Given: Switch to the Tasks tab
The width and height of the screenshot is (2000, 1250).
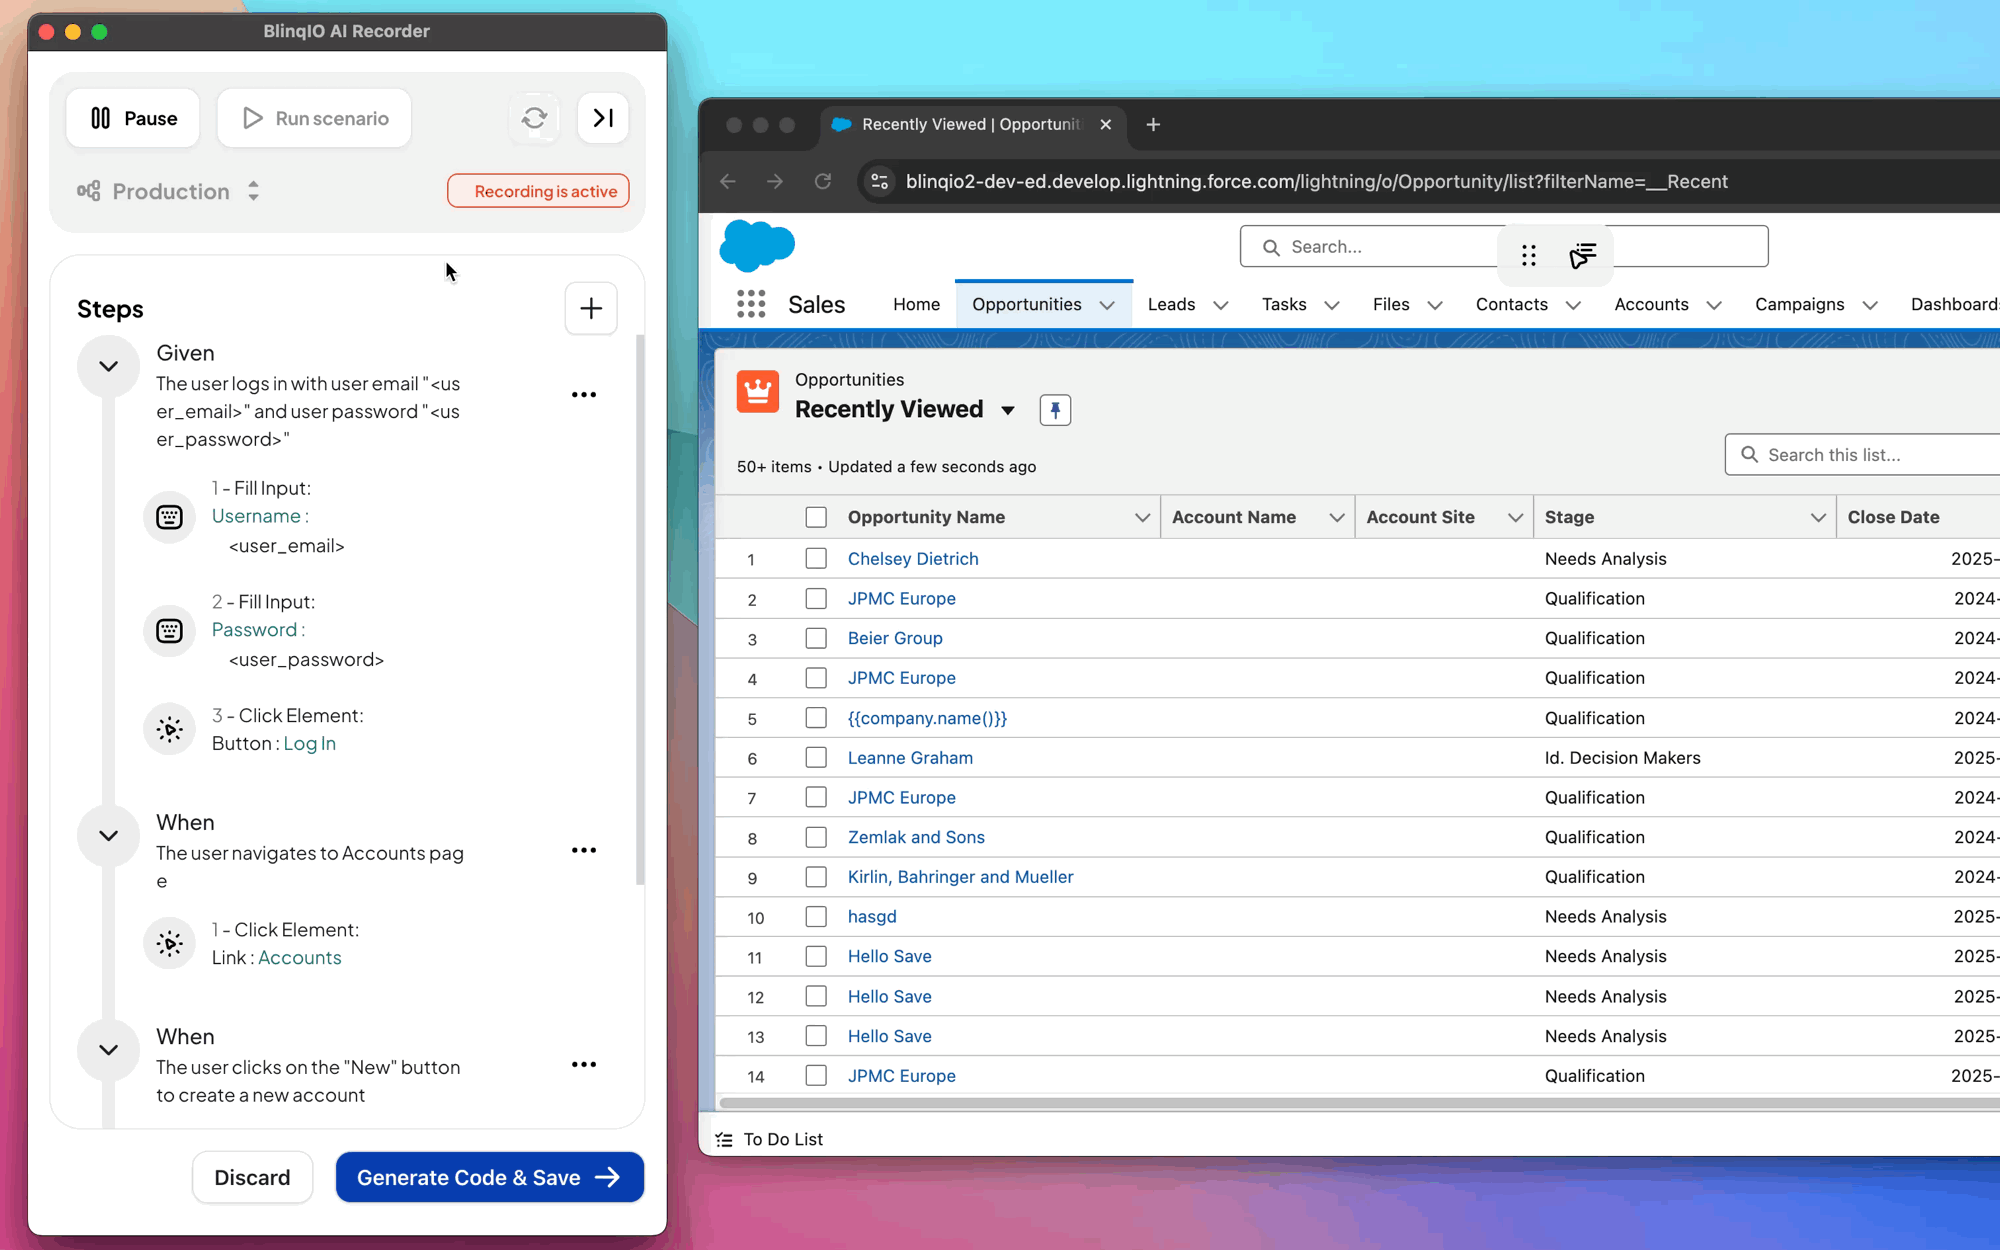Looking at the screenshot, I should point(1284,304).
